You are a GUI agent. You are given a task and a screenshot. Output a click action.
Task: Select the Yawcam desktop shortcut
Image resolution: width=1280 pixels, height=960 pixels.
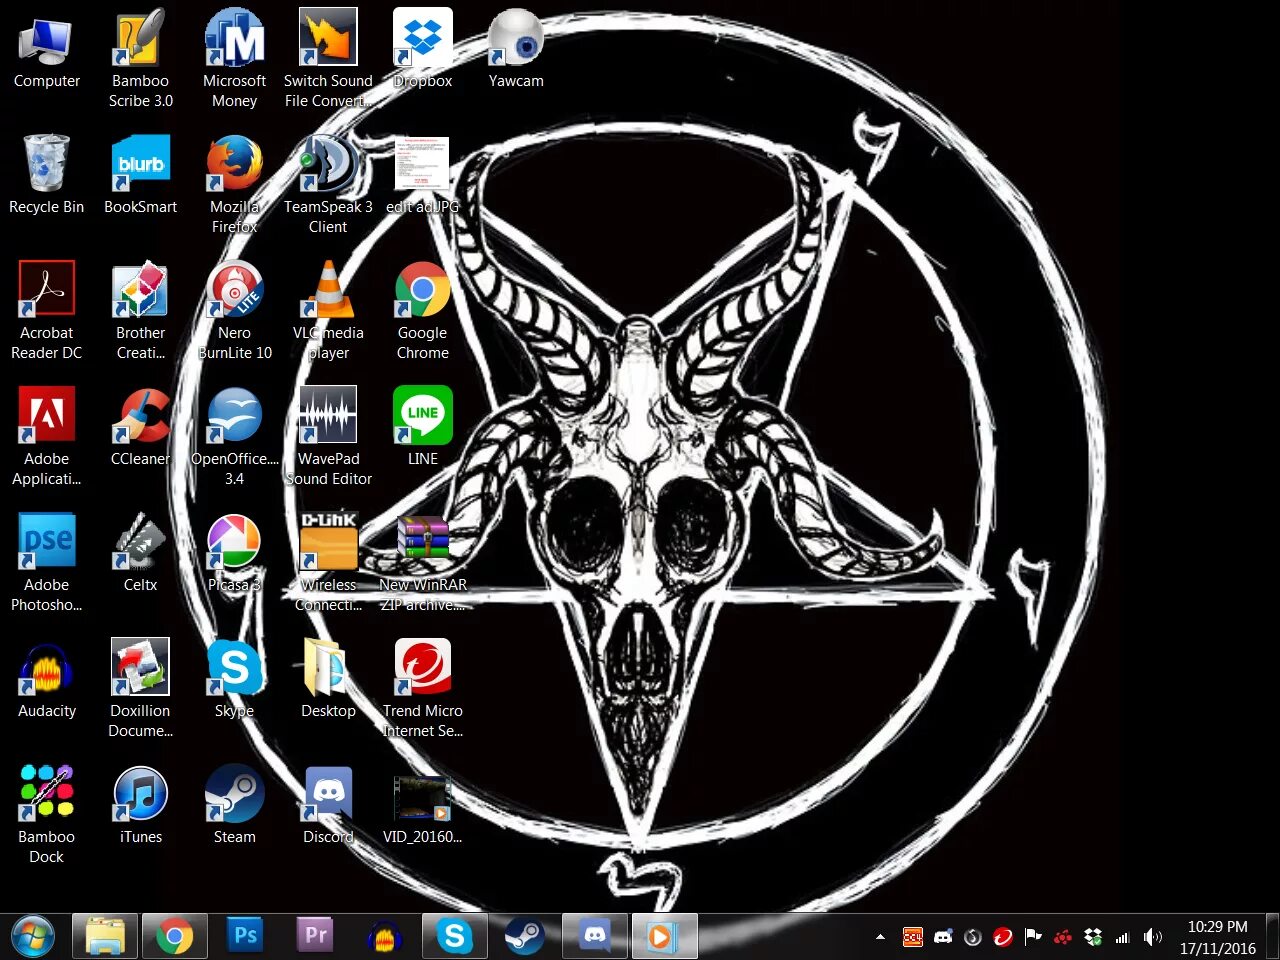pos(516,50)
